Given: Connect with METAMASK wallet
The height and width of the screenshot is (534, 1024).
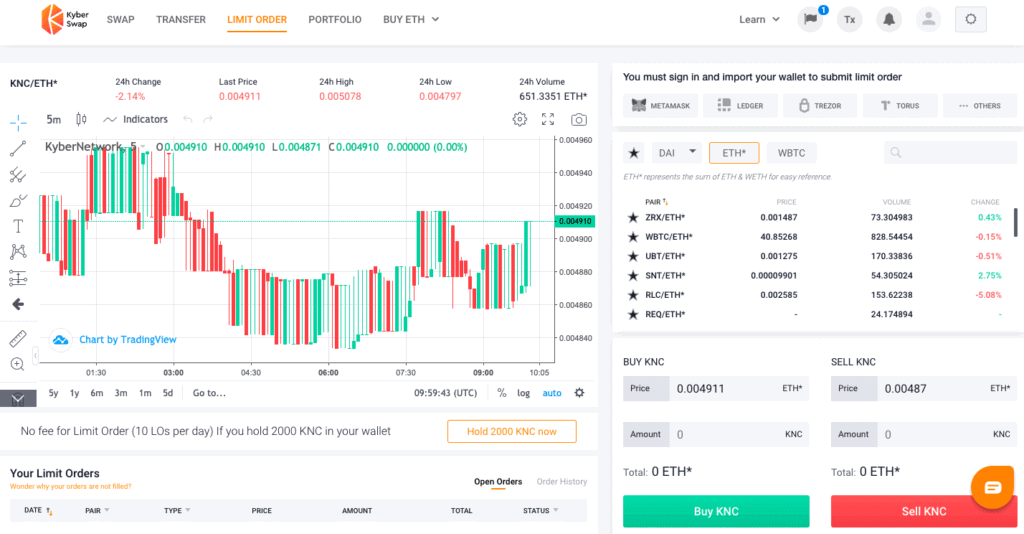Looking at the screenshot, I should tap(661, 106).
